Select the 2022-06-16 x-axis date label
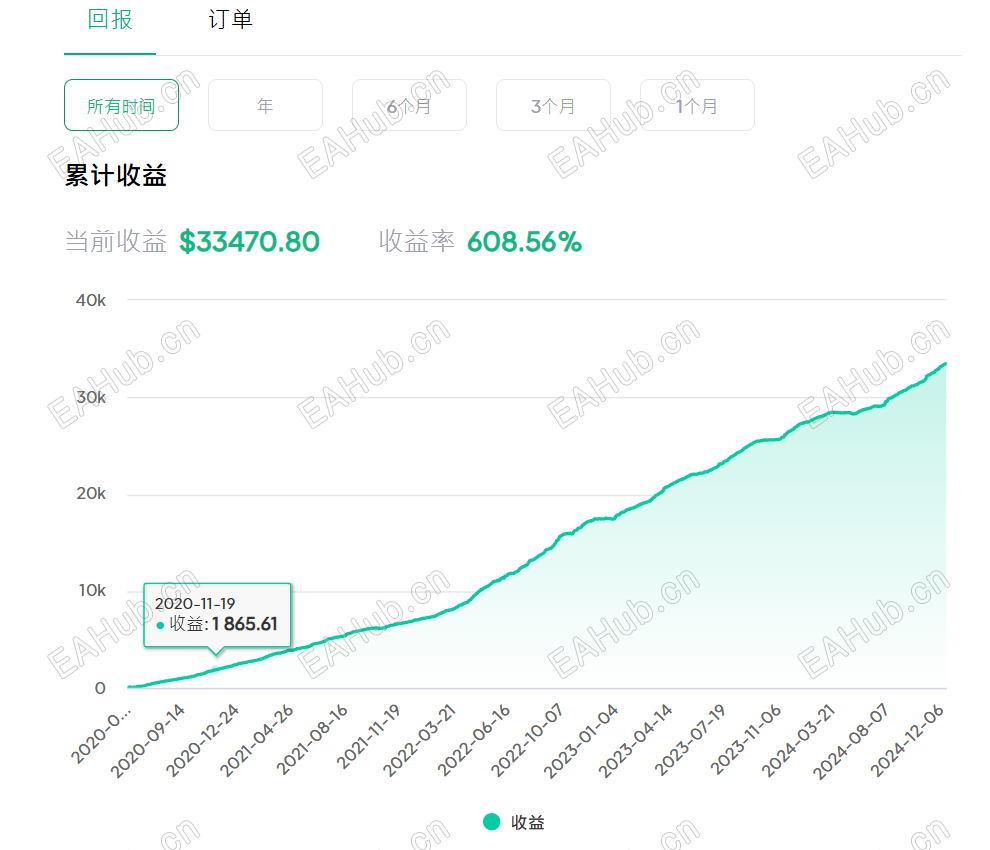Image resolution: width=990 pixels, height=850 pixels. [x=480, y=740]
